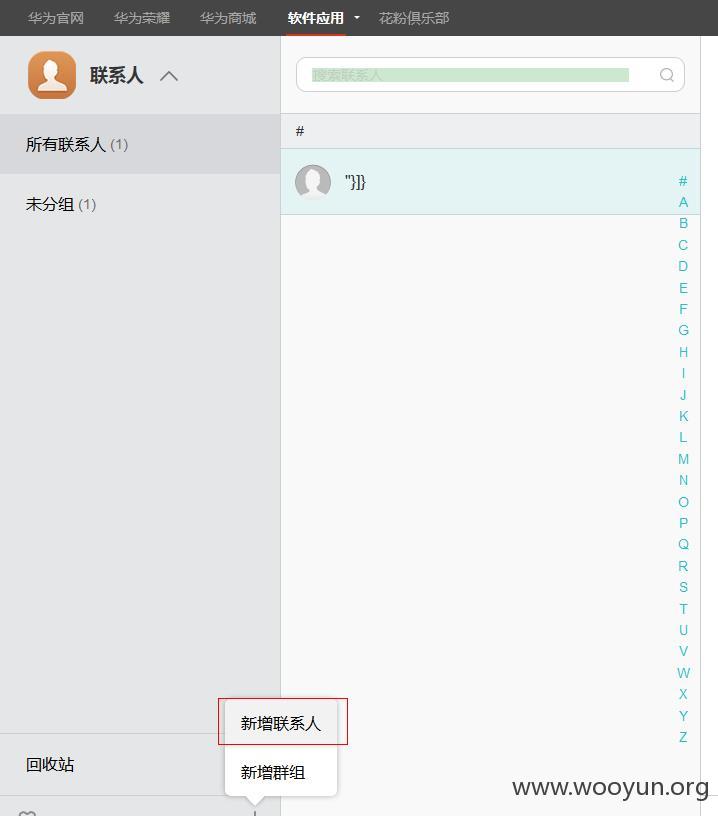Choose 新增群组 from popup menu
This screenshot has width=718, height=816.
(273, 772)
